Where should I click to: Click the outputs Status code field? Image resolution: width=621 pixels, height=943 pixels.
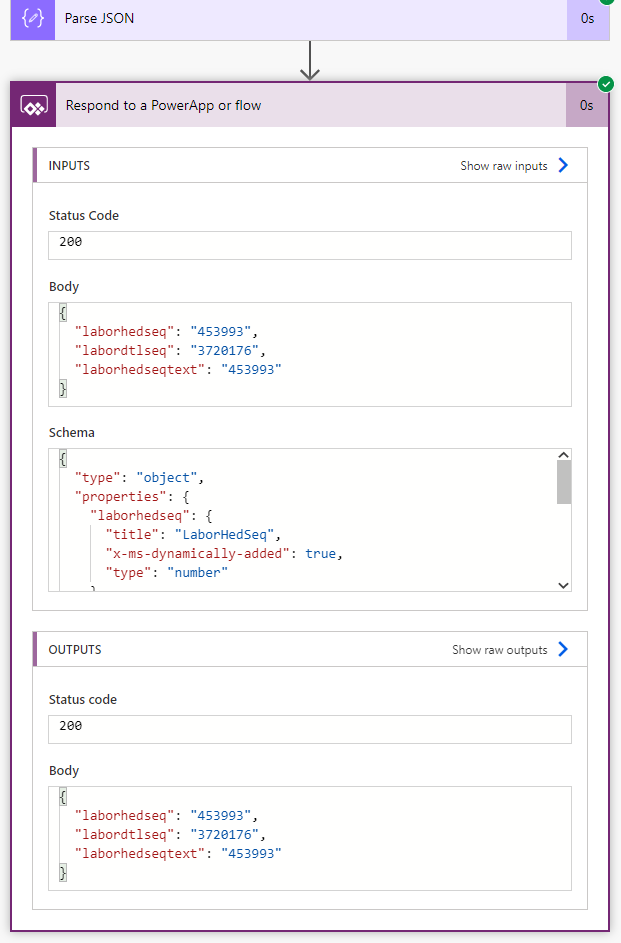pos(310,729)
